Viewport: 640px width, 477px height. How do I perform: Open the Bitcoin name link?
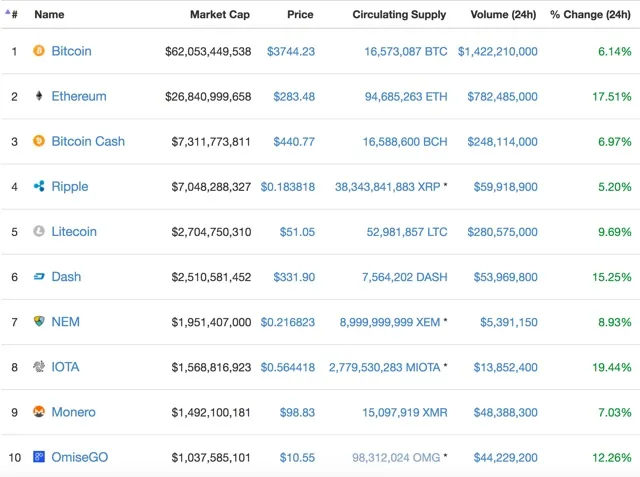(71, 51)
